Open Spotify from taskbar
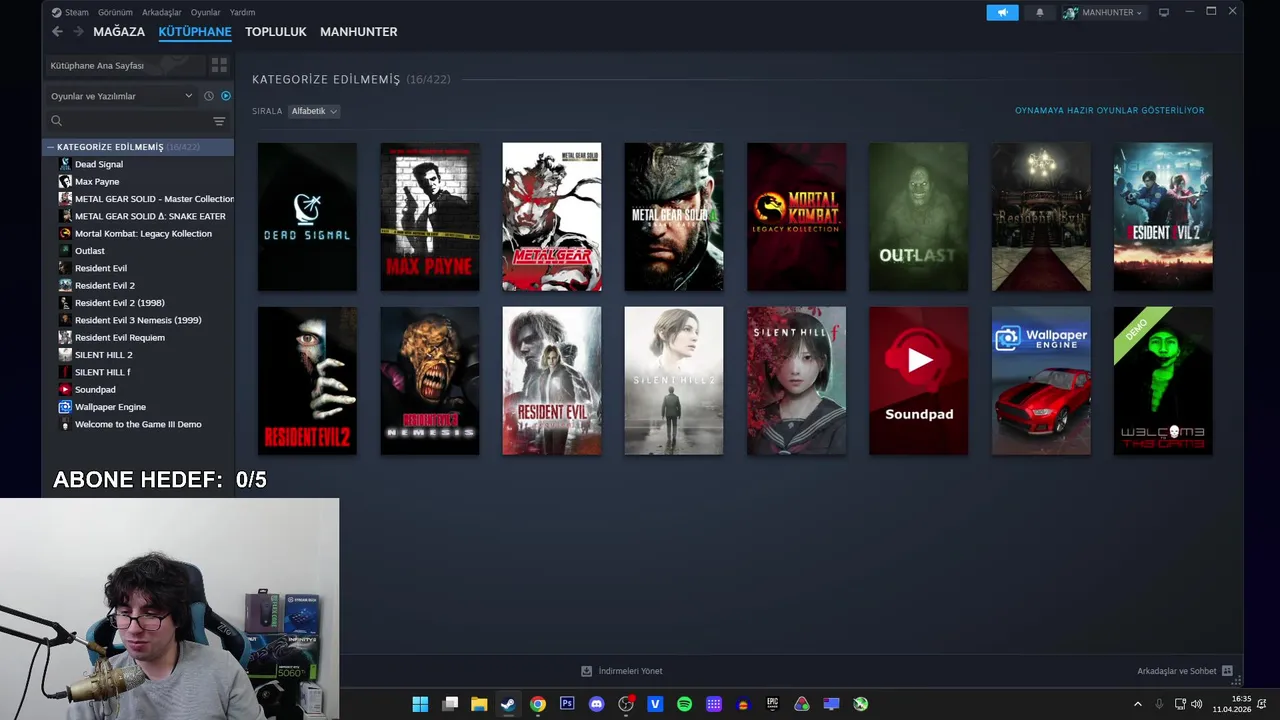Viewport: 1280px width, 720px height. (x=684, y=704)
